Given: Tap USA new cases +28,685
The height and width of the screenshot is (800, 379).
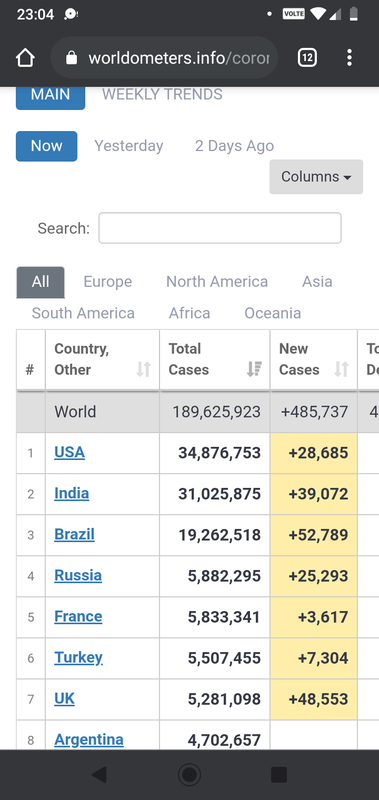Looking at the screenshot, I should (x=318, y=453).
